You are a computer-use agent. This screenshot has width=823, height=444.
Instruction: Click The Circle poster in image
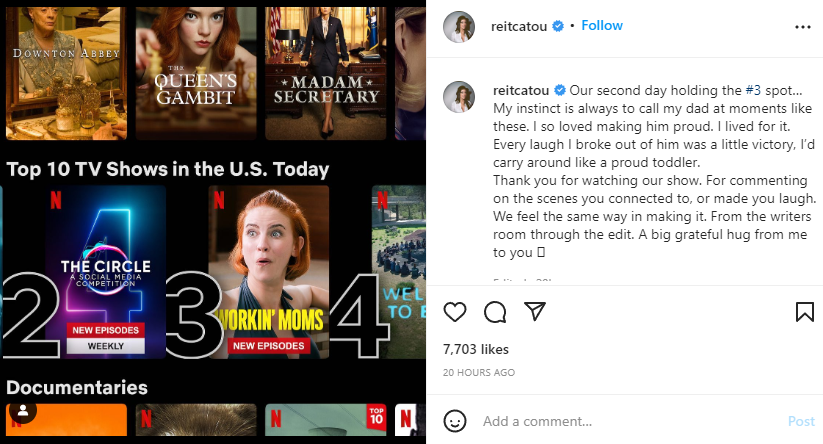(105, 272)
